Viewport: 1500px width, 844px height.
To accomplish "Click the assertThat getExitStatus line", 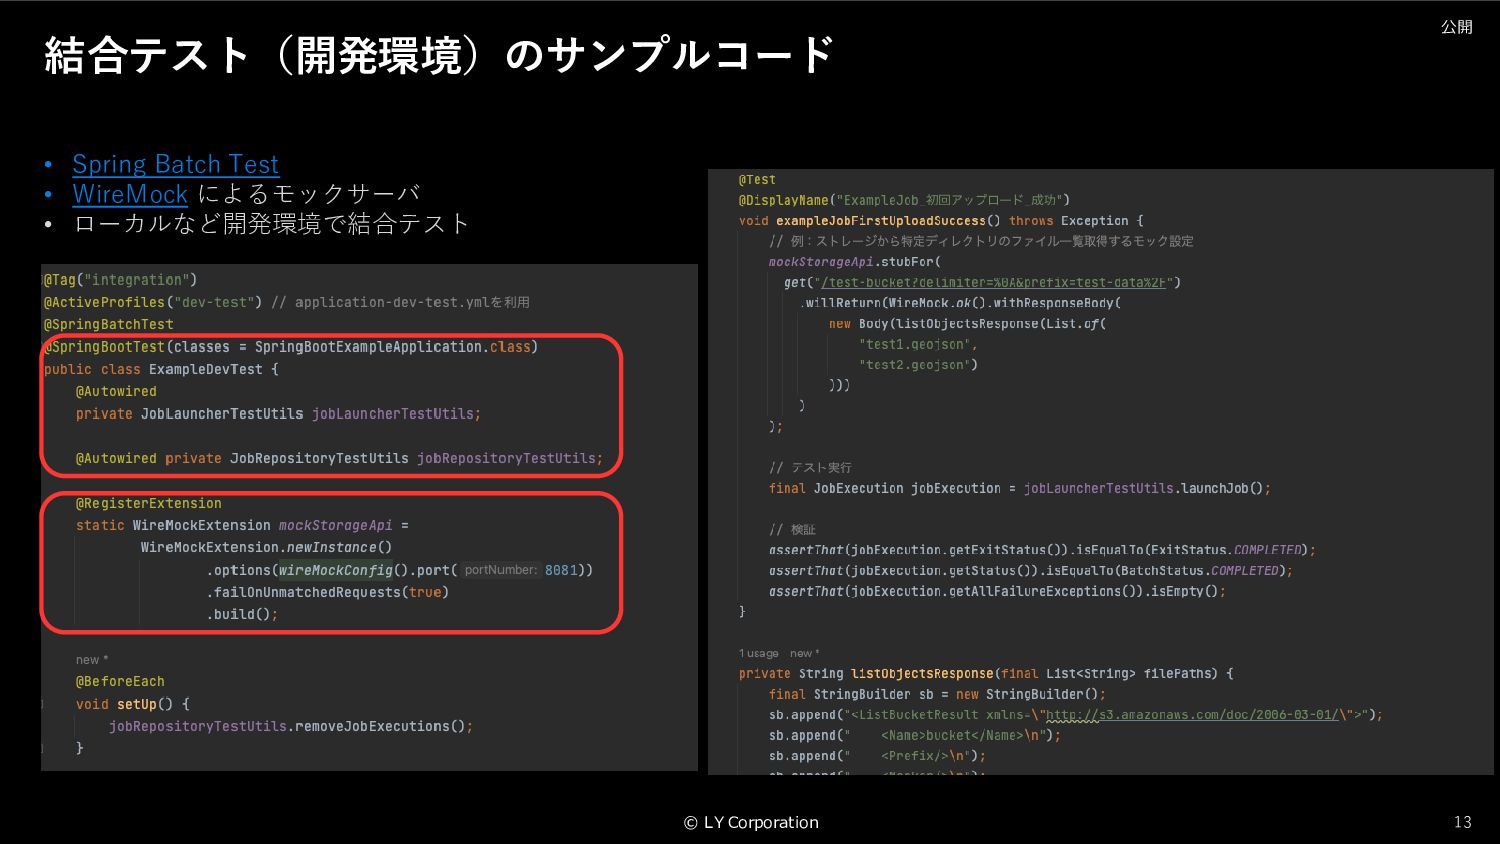I will (x=1042, y=550).
